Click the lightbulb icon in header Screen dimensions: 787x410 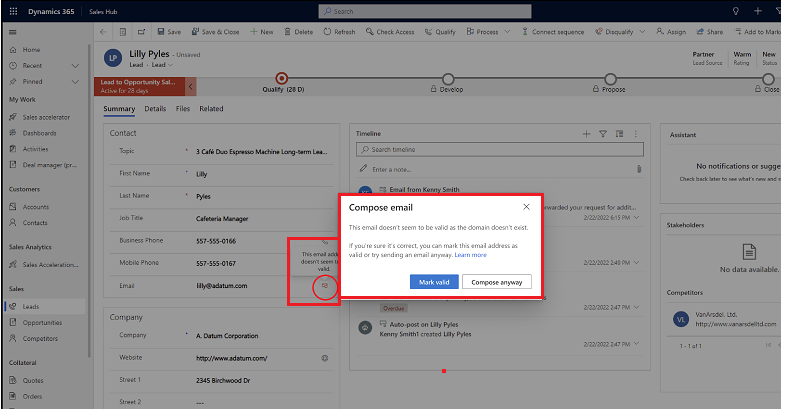736,11
